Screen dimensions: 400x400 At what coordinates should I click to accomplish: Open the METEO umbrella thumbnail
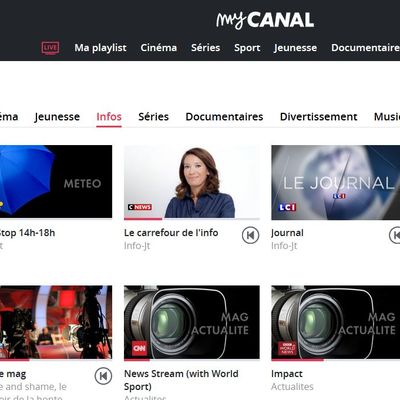56,181
